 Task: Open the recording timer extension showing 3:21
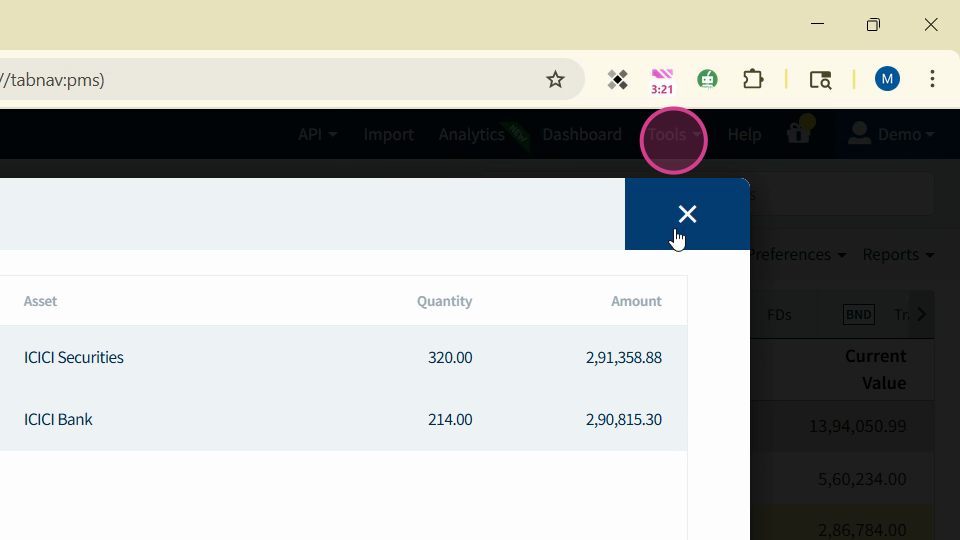pos(662,81)
